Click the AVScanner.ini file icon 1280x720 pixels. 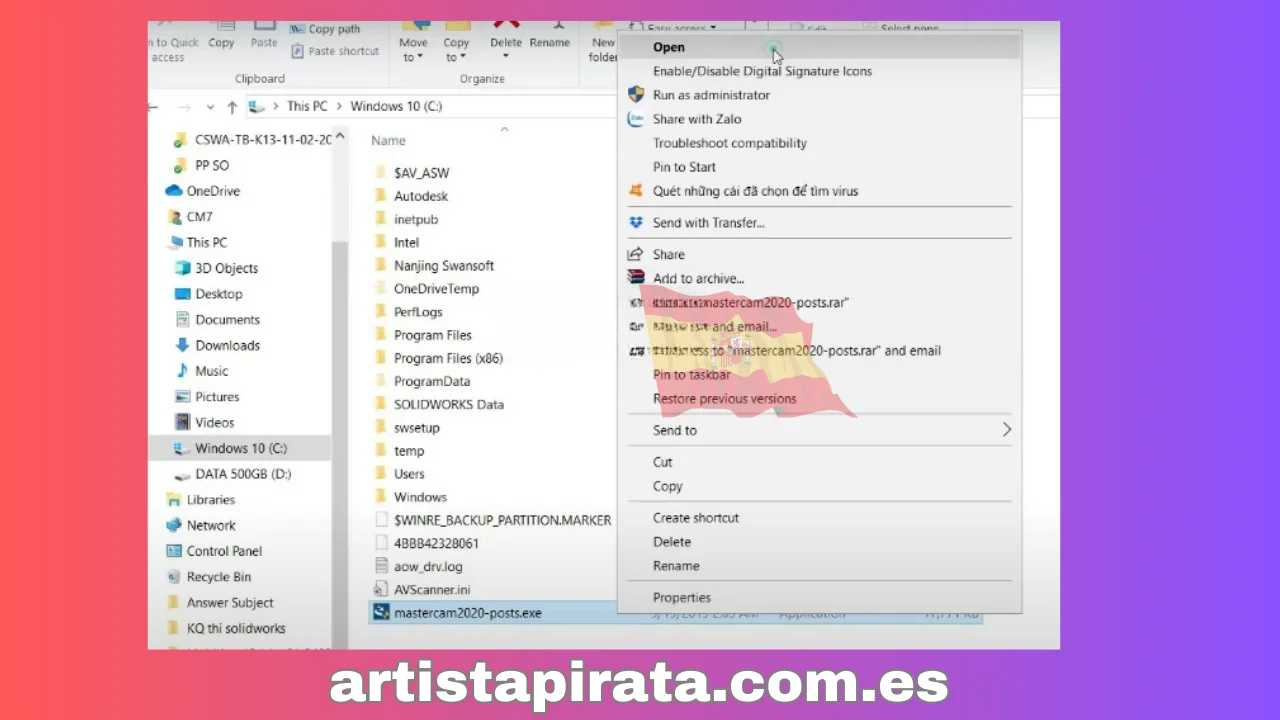(x=380, y=590)
